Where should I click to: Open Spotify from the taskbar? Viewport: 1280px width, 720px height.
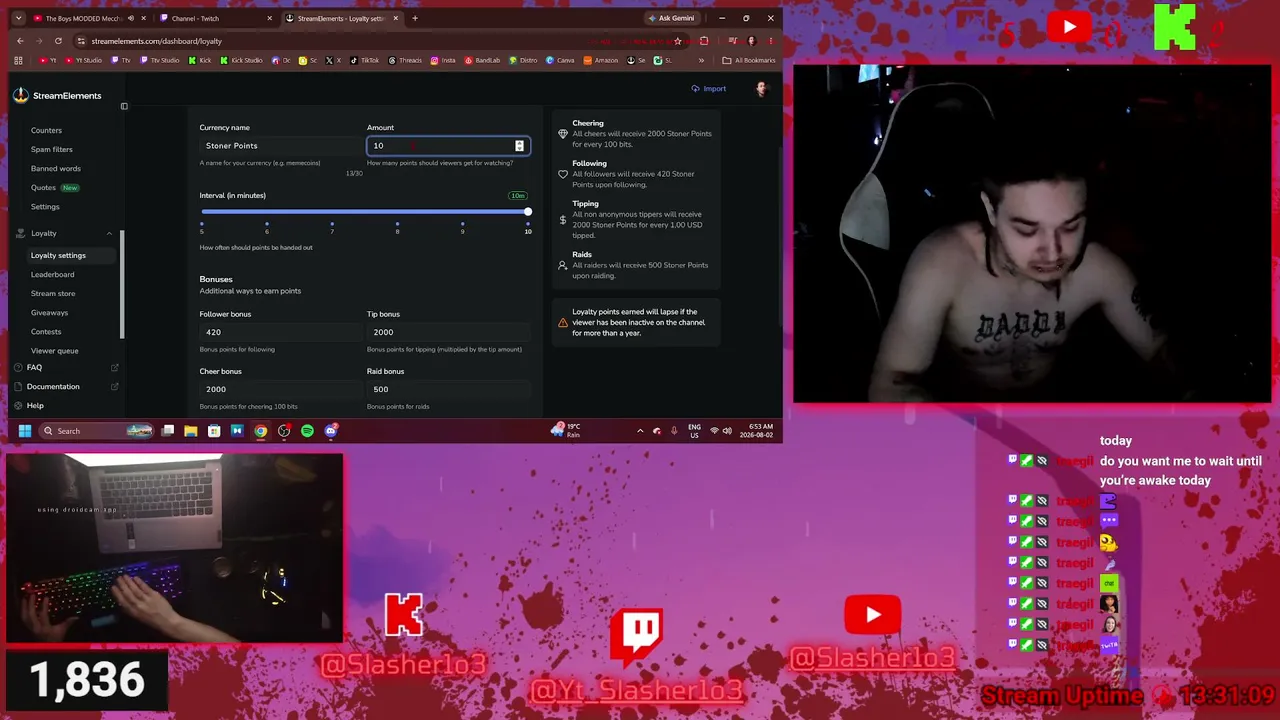pos(307,431)
